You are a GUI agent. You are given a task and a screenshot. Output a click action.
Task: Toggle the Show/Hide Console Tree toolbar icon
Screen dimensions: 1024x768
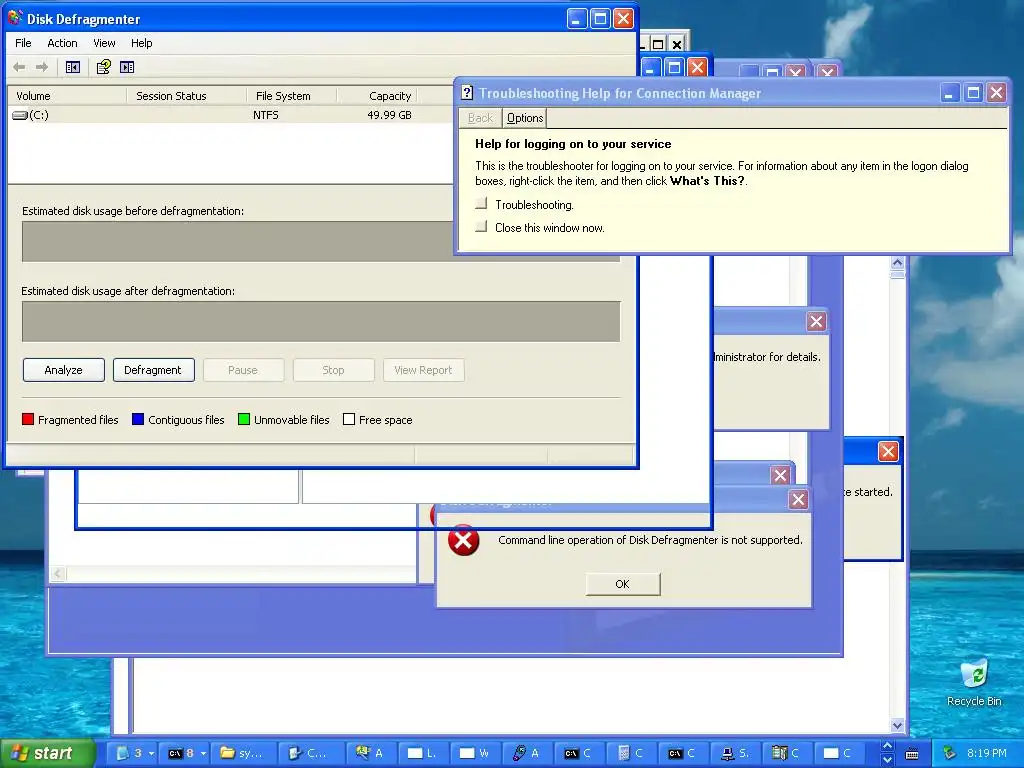pyautogui.click(x=72, y=67)
